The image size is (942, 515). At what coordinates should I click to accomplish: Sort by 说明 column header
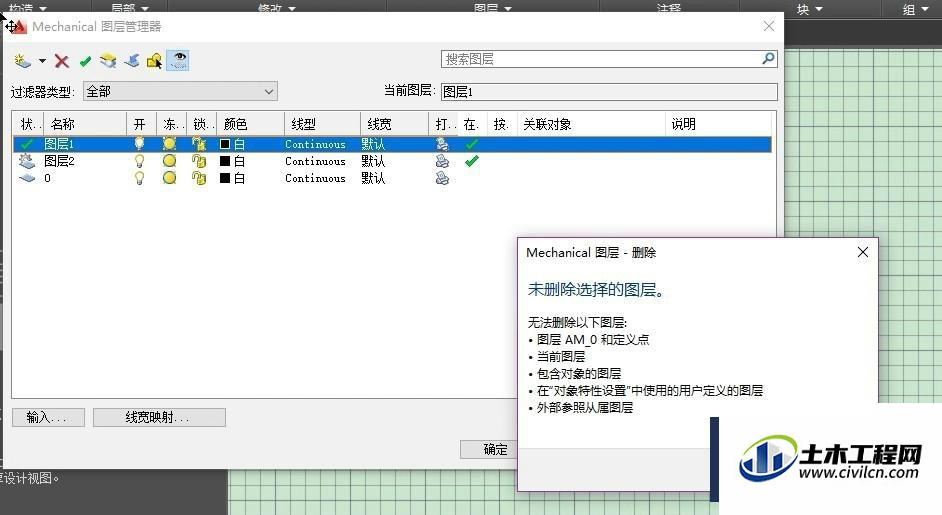point(718,124)
